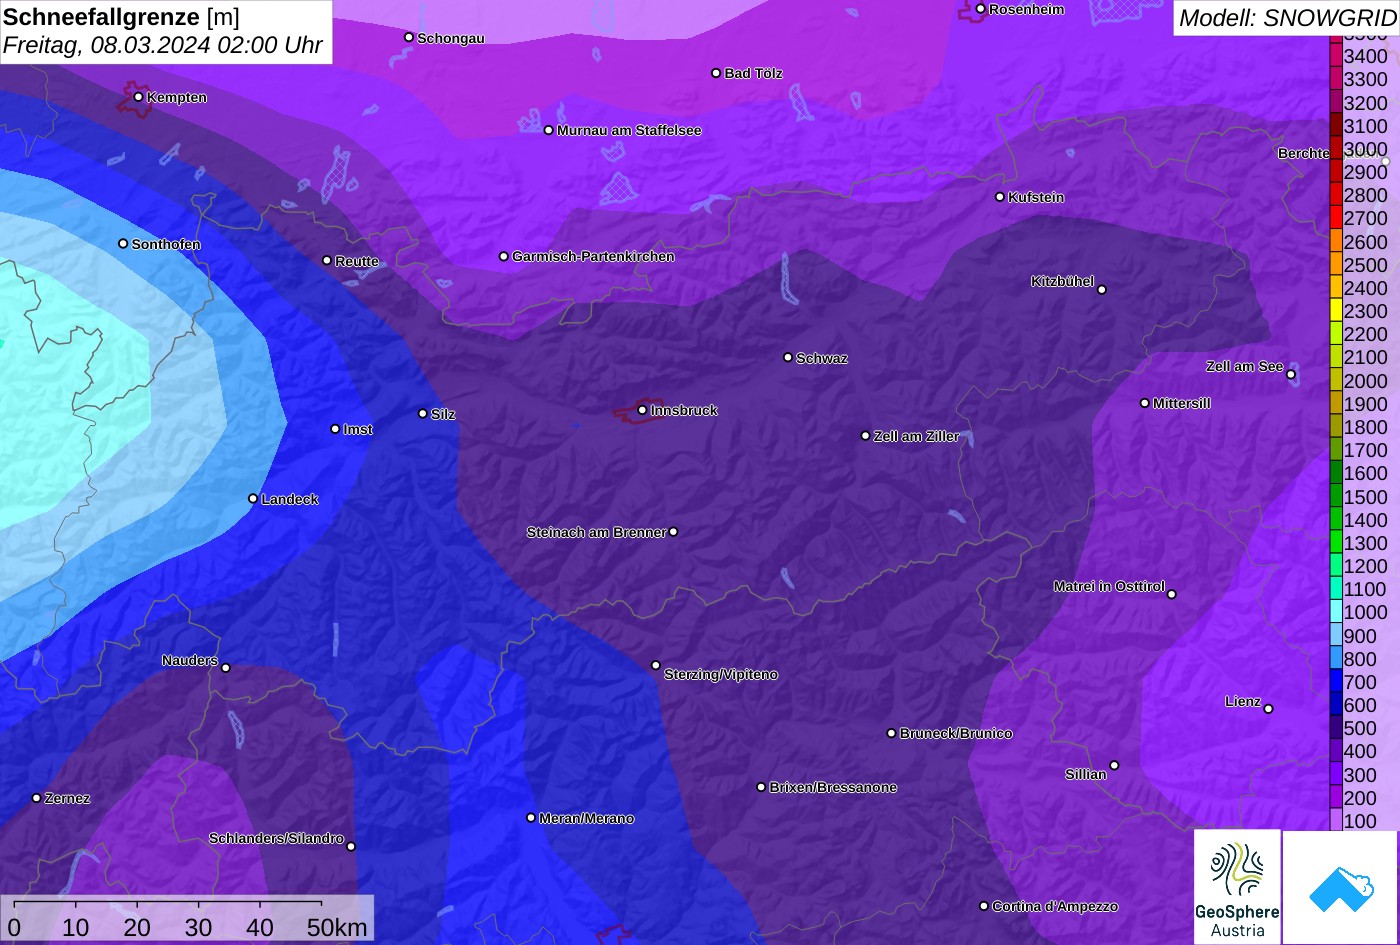Select the Schongau location dot
This screenshot has width=1400, height=945.
point(409,37)
